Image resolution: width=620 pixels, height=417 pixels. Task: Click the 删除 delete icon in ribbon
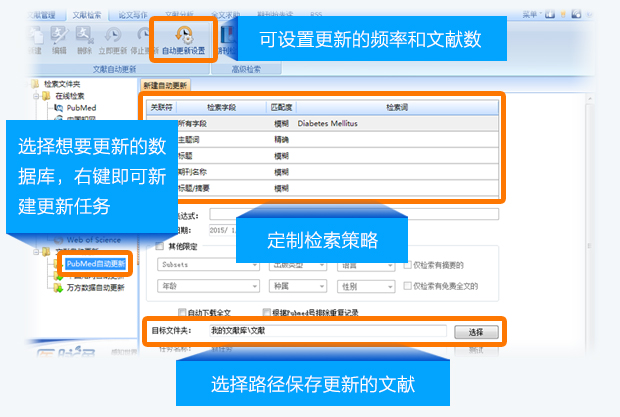(84, 35)
